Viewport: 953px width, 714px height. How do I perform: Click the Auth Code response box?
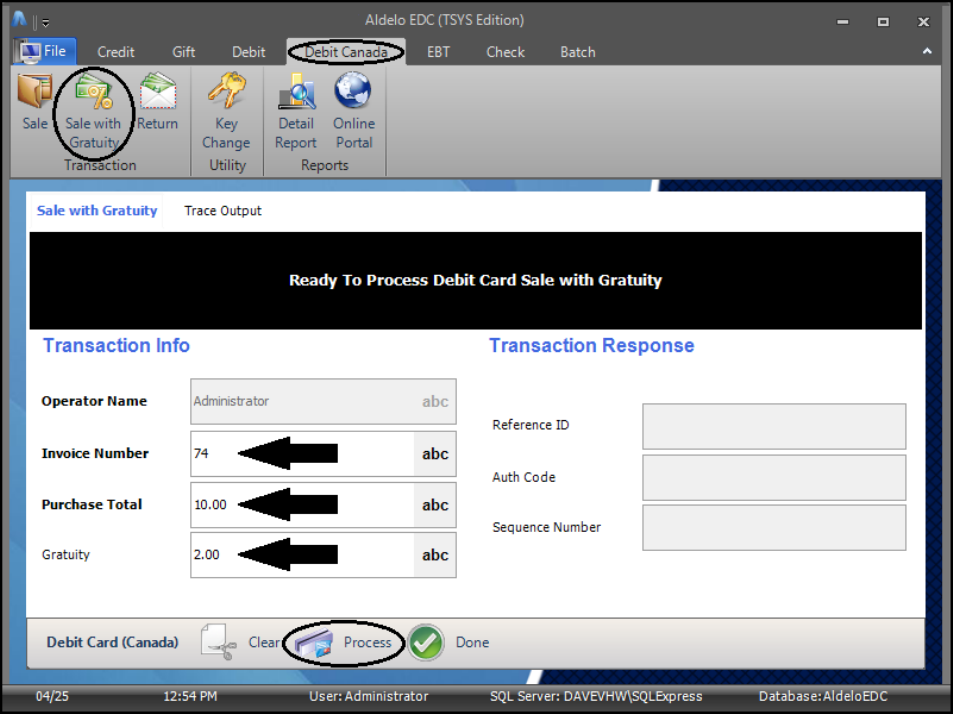tap(774, 478)
